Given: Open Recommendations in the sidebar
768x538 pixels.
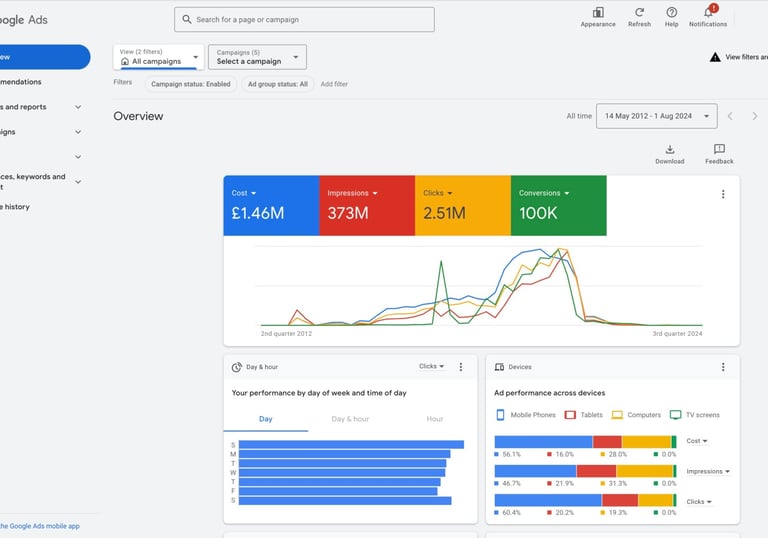Looking at the screenshot, I should [21, 82].
